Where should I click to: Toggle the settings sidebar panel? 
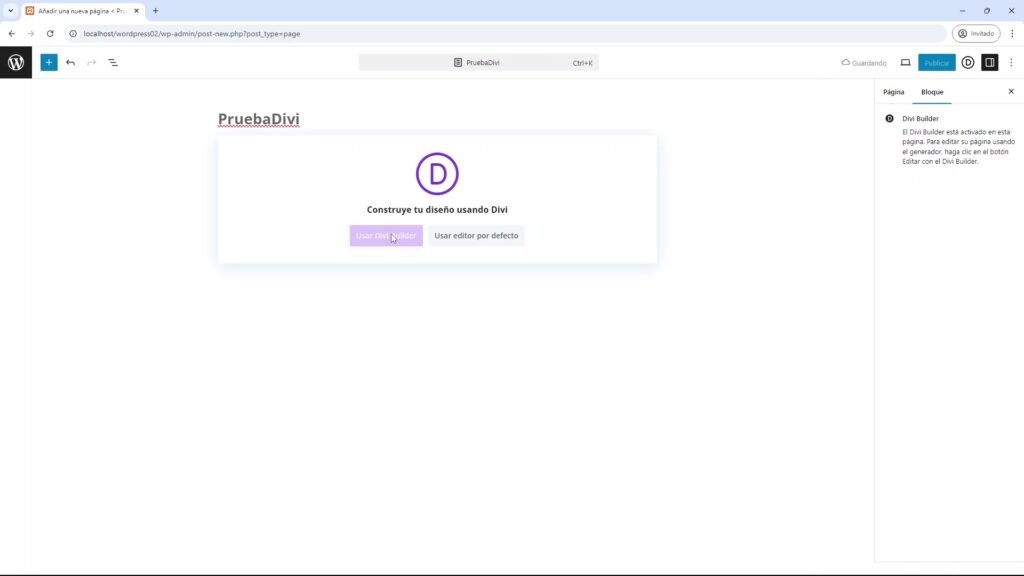pos(989,63)
